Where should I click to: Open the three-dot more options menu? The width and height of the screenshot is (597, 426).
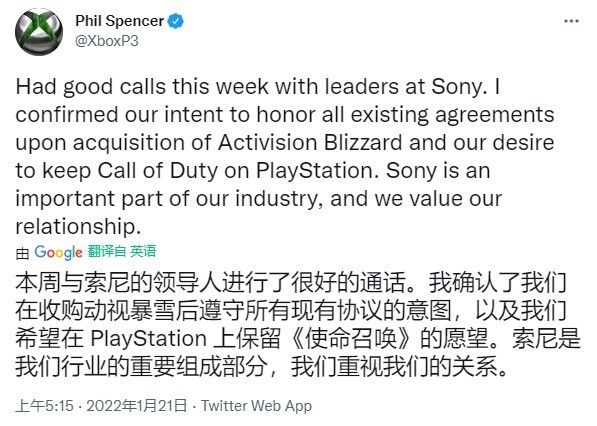(571, 21)
